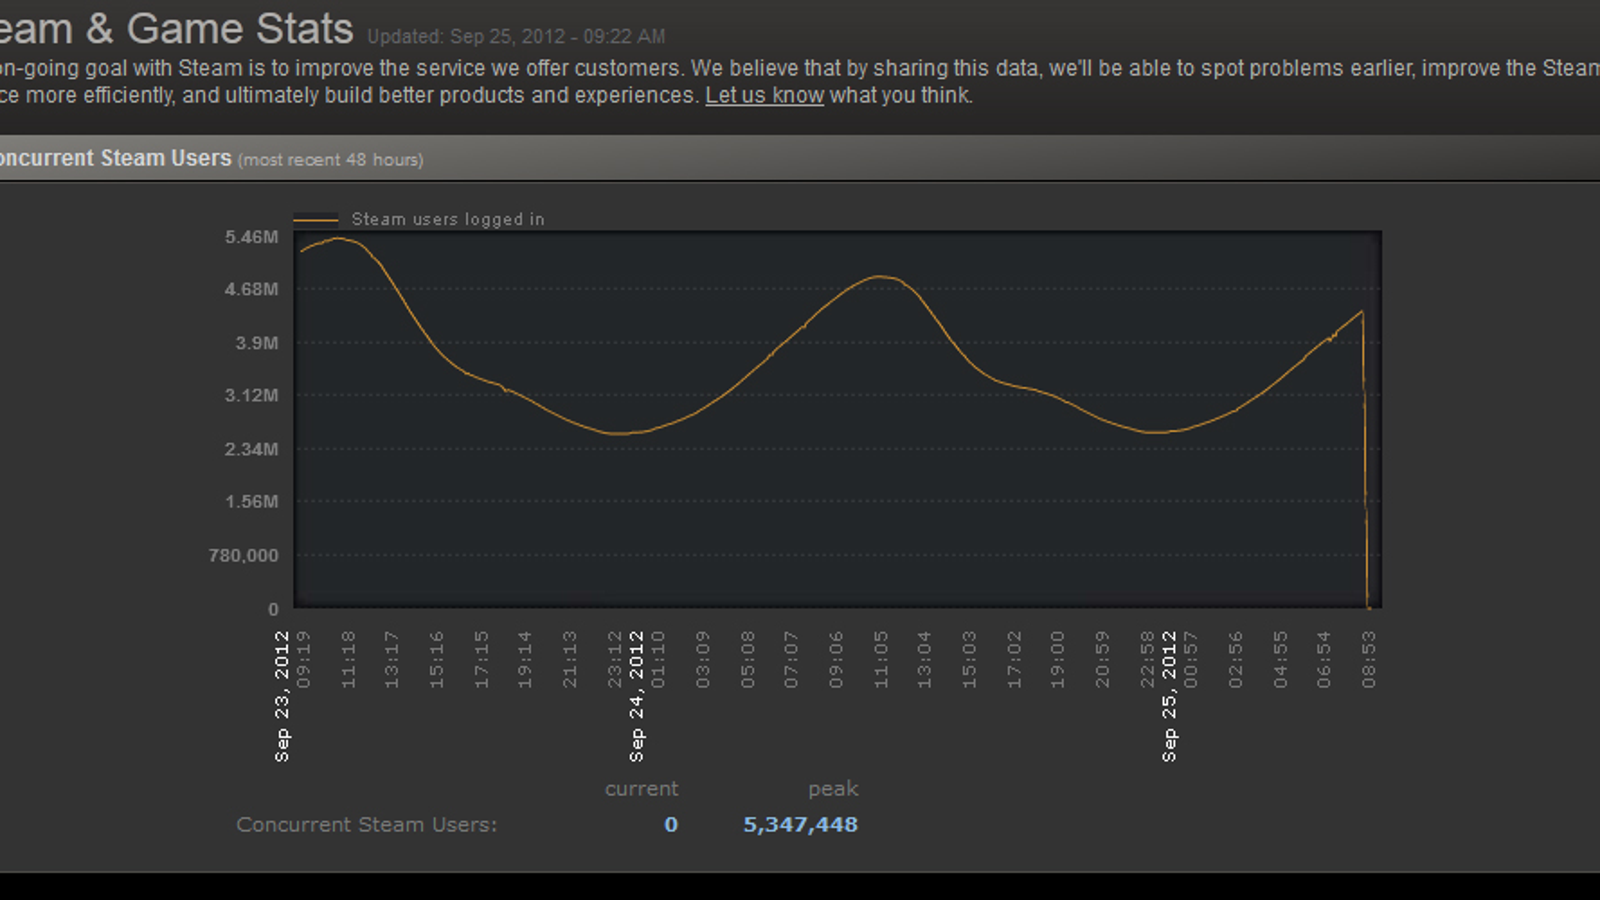This screenshot has width=1600, height=900.
Task: Click the 5.46M y-axis label
Action: pos(252,237)
